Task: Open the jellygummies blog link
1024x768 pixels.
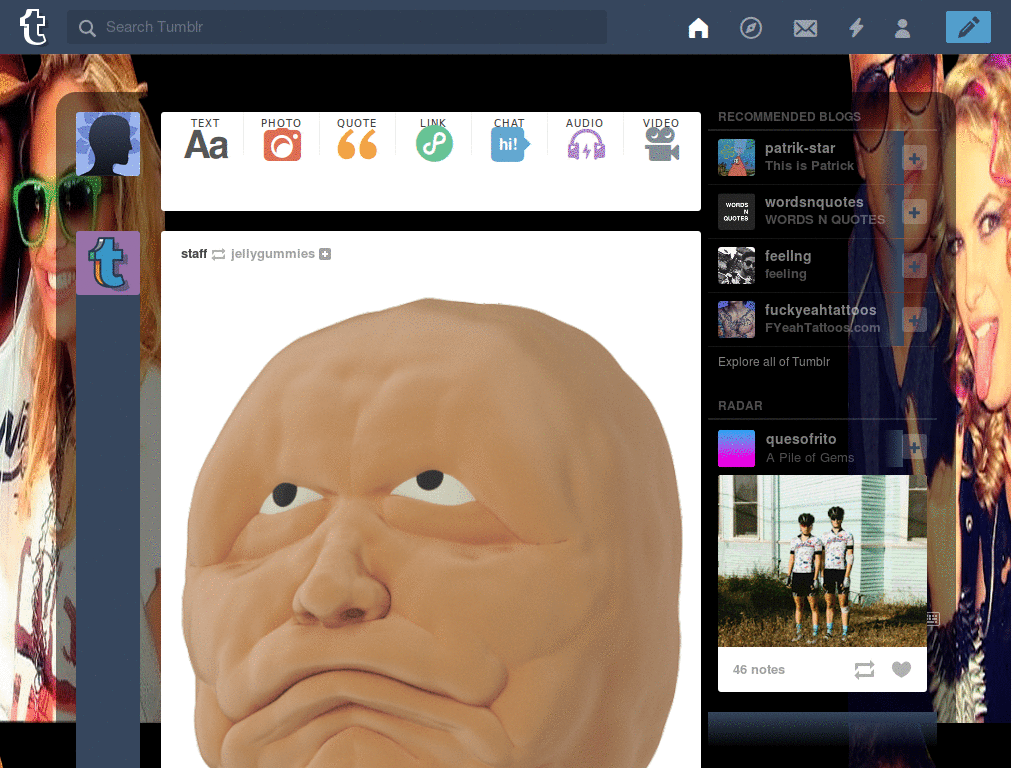Action: coord(272,253)
